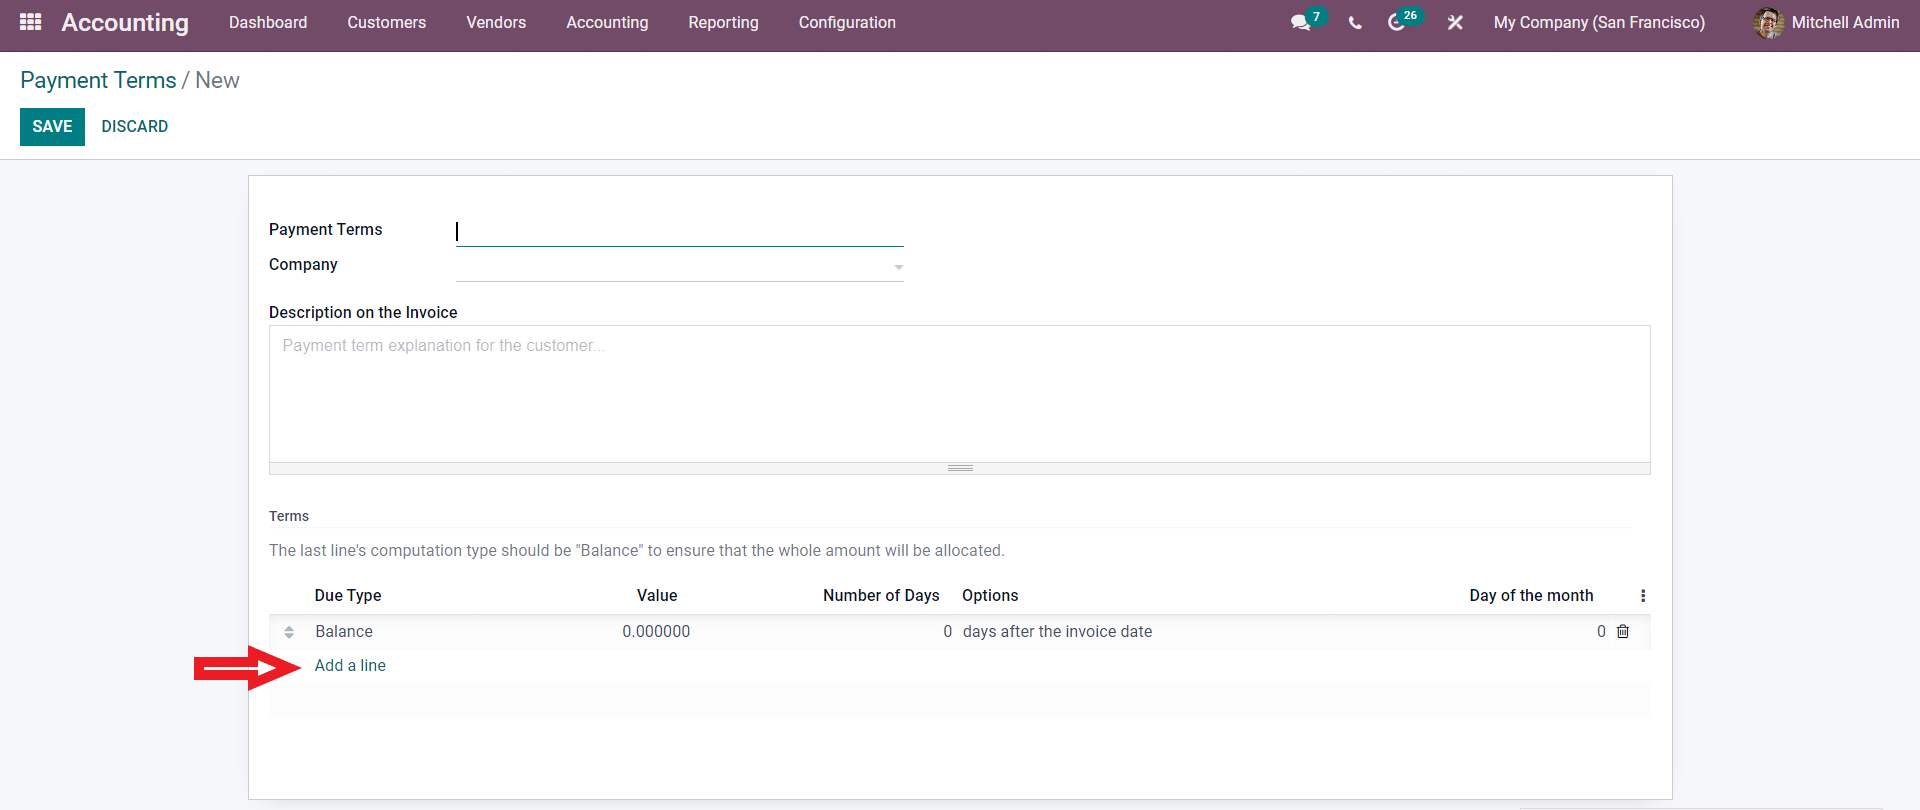Click the description resize handle bar
Viewport: 1920px width, 810px height.
959,468
